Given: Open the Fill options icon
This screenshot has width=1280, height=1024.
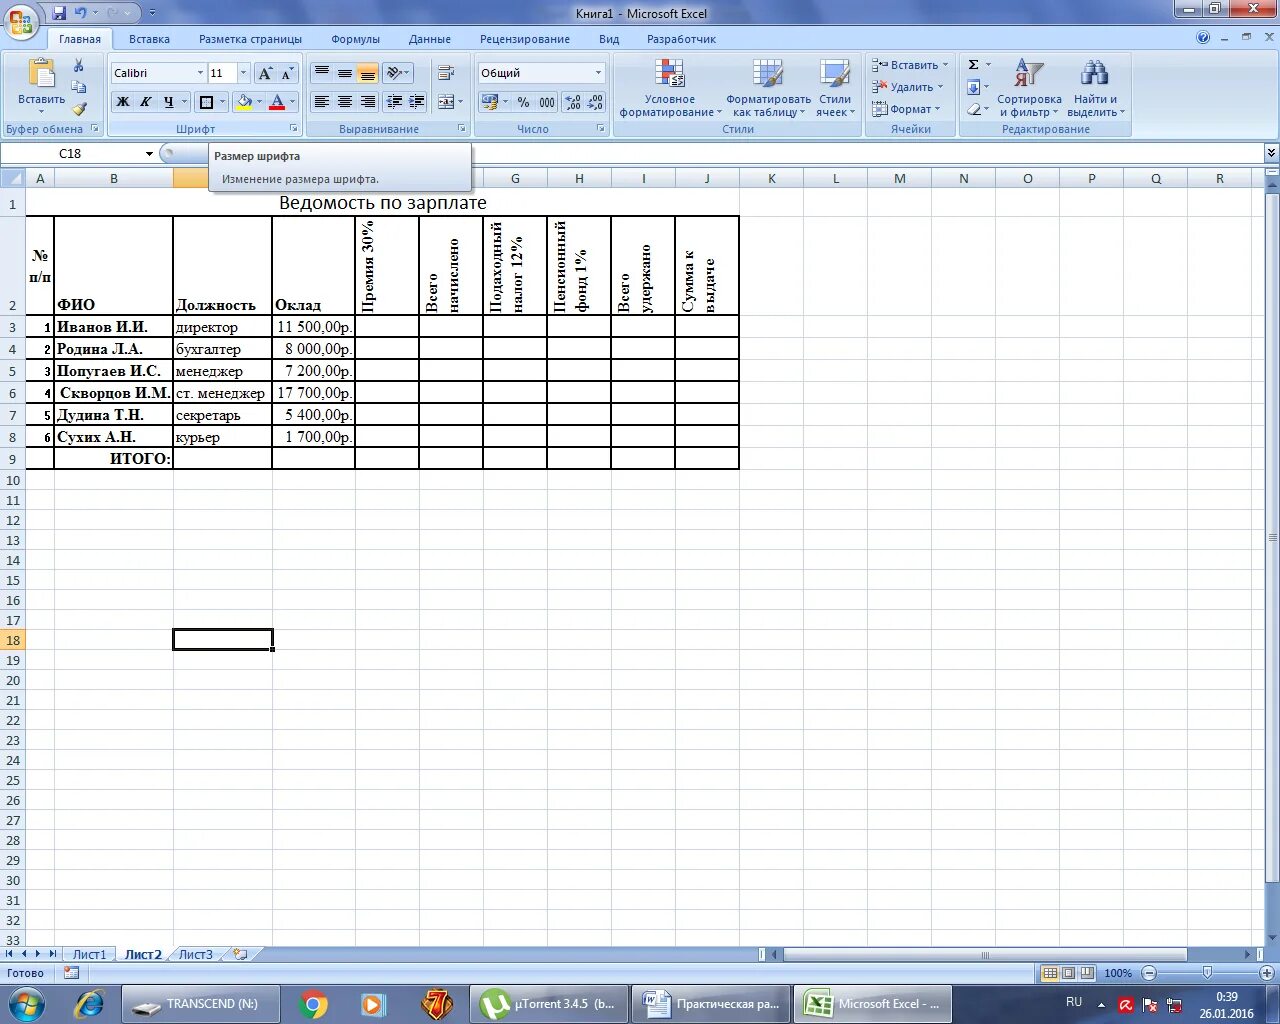Looking at the screenshot, I should click(973, 87).
